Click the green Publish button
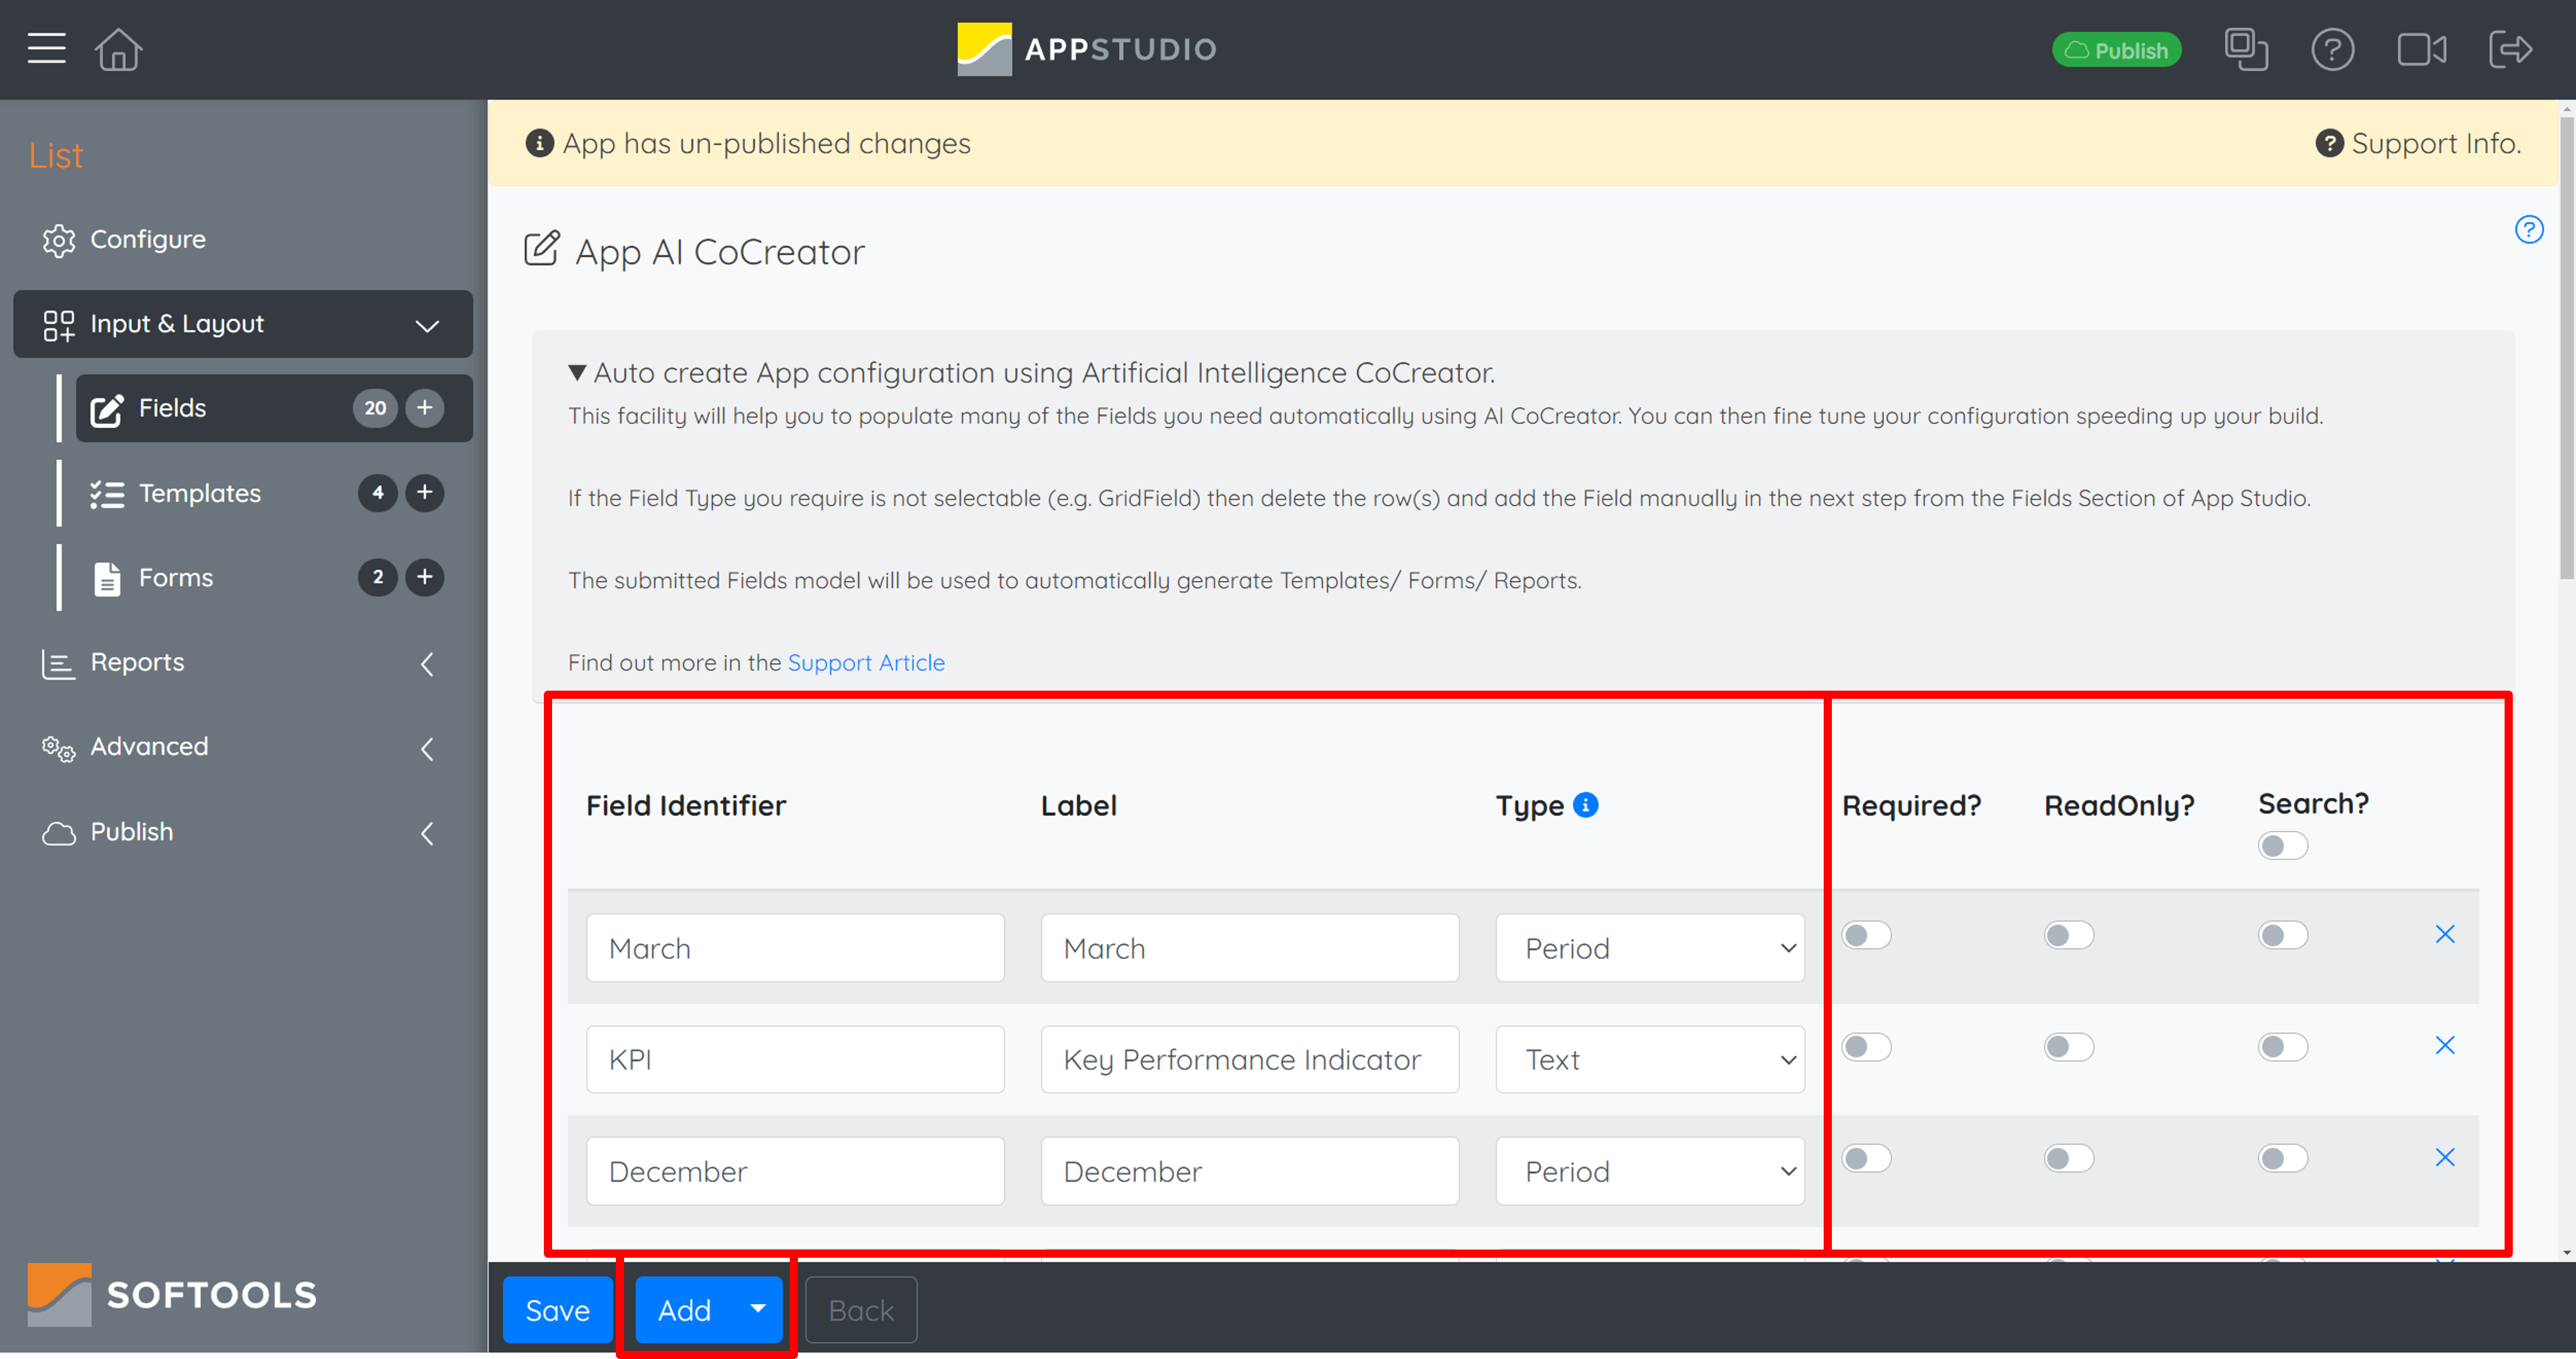This screenshot has height=1359, width=2576. coord(2116,49)
